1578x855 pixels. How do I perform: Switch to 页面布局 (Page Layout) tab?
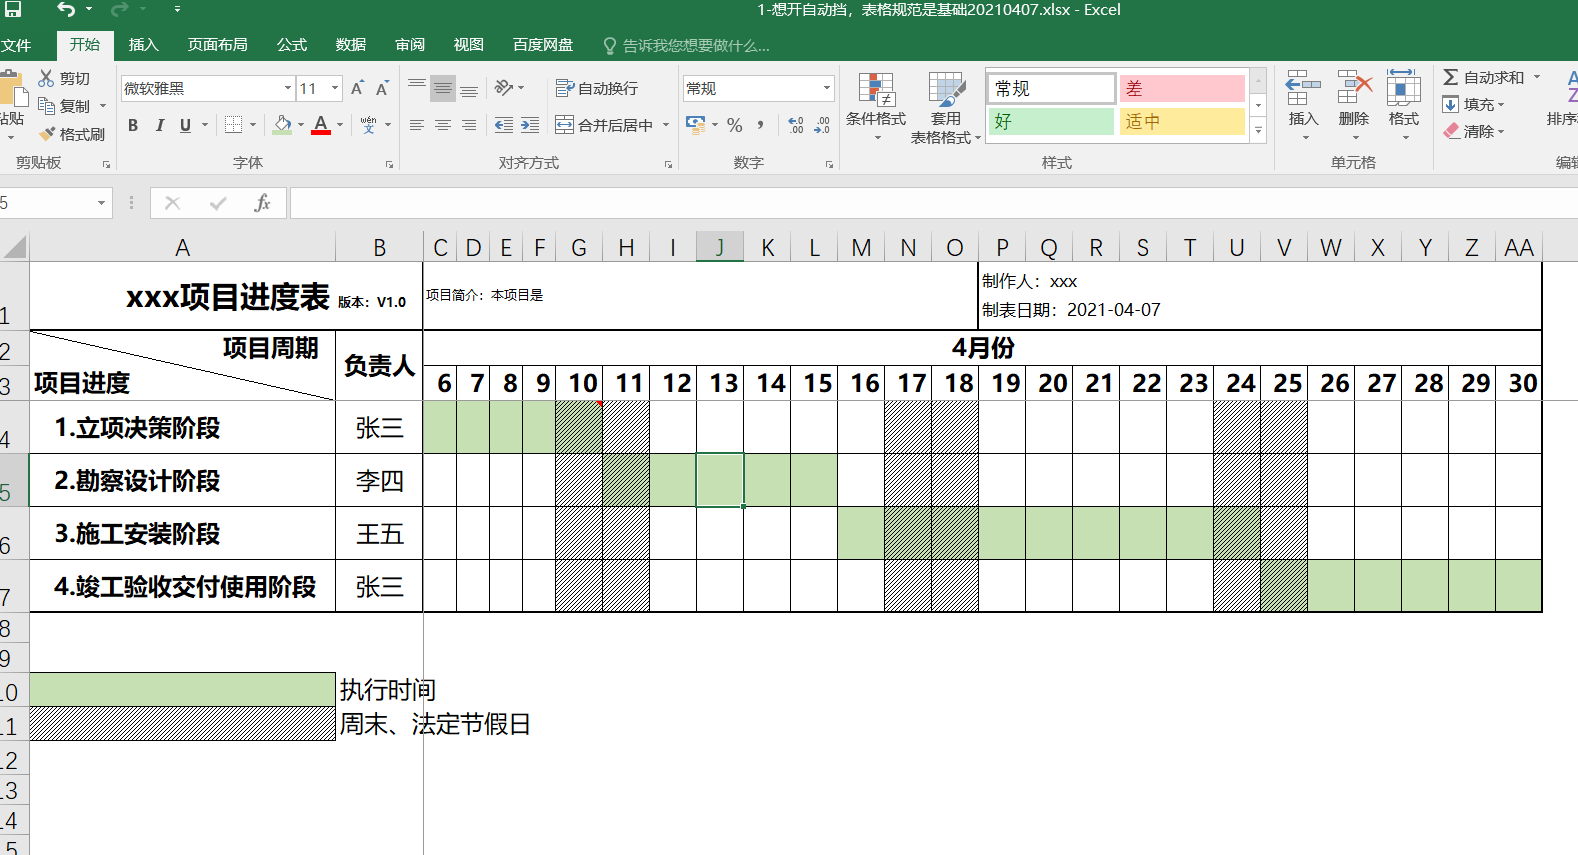point(218,45)
